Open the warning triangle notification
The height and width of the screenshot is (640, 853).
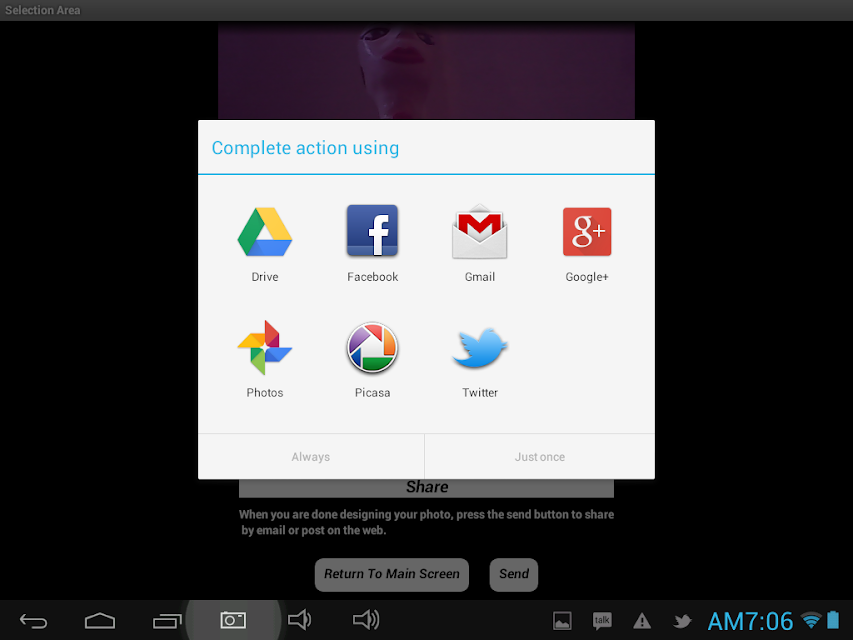click(642, 621)
